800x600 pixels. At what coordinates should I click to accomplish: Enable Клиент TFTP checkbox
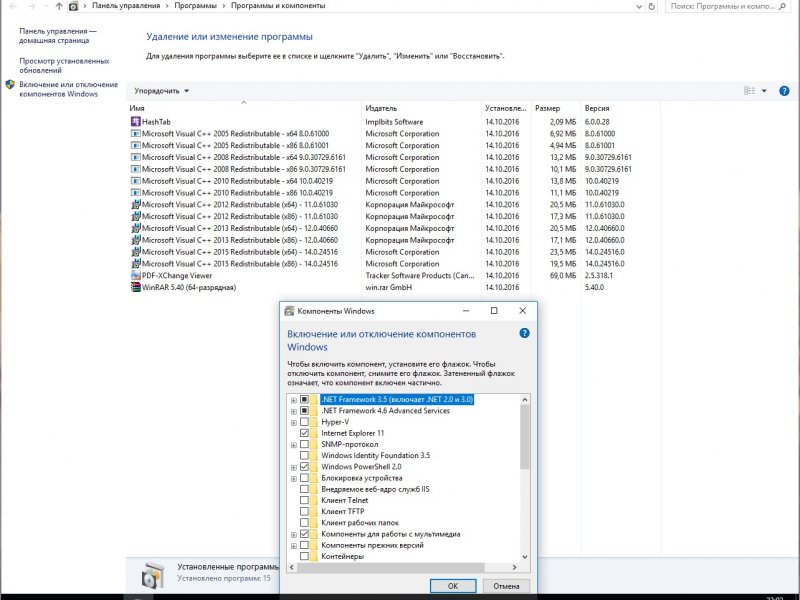304,512
